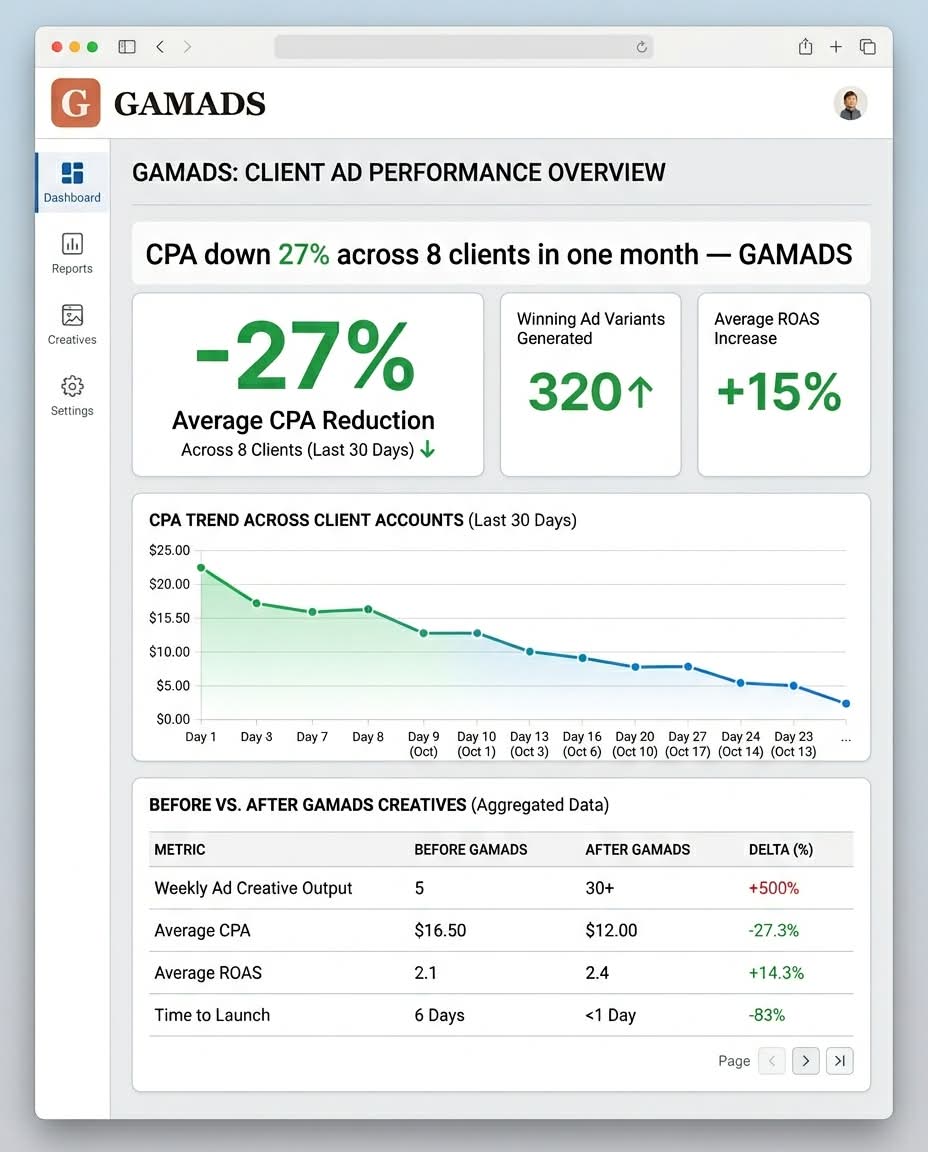Go to previous table page
Screen dimensions: 928x1152
772,1061
